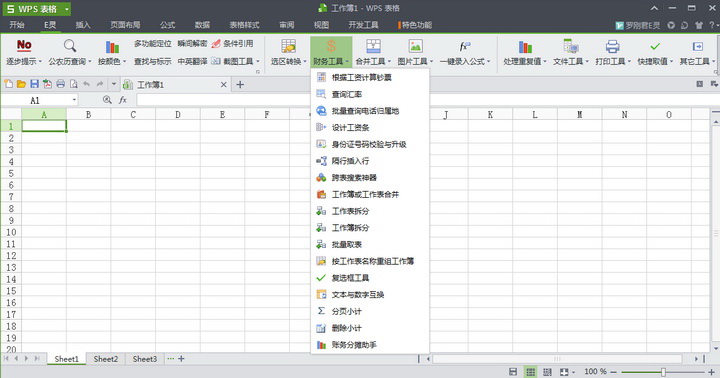Click the 图片工具 picture icon
Image resolution: width=720 pixels, height=378 pixels.
(x=416, y=46)
